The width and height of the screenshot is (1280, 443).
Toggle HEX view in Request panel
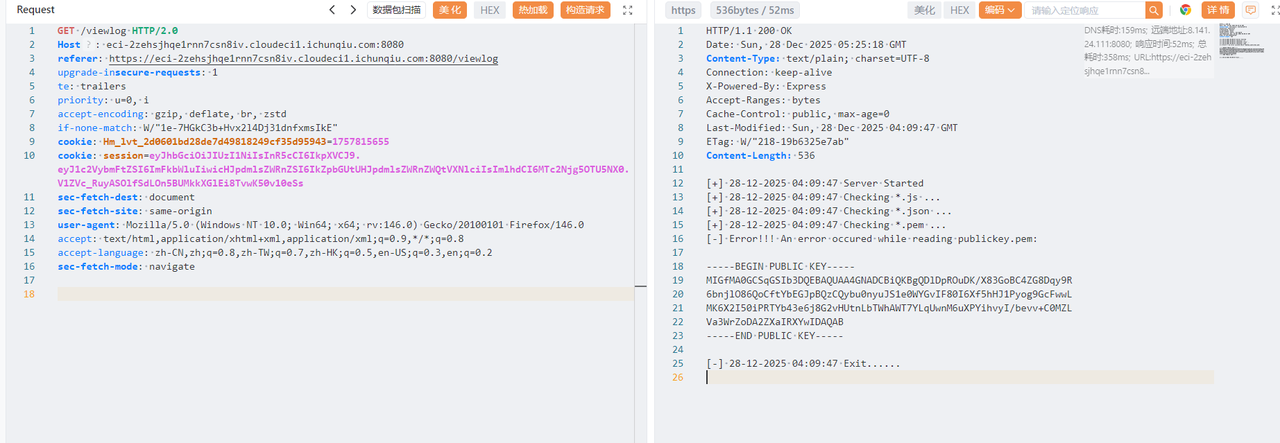[489, 10]
